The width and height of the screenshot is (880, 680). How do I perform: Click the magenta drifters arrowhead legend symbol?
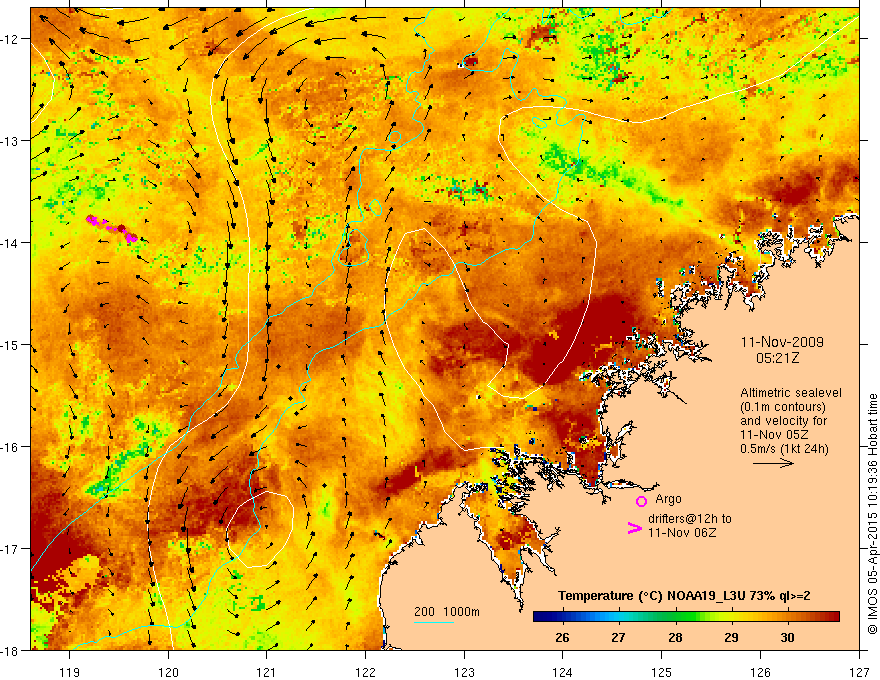tap(634, 528)
